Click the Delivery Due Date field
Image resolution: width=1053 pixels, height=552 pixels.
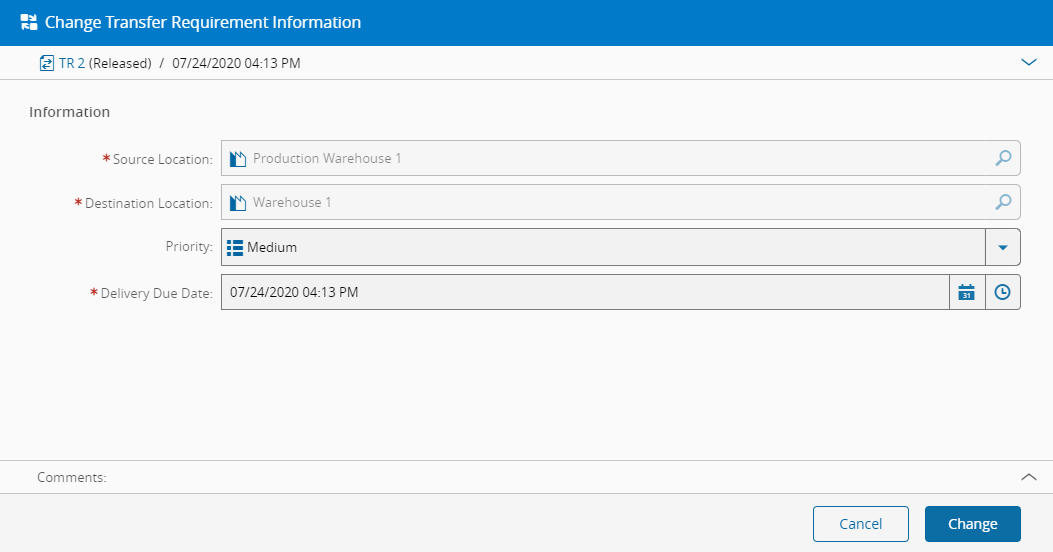580,292
